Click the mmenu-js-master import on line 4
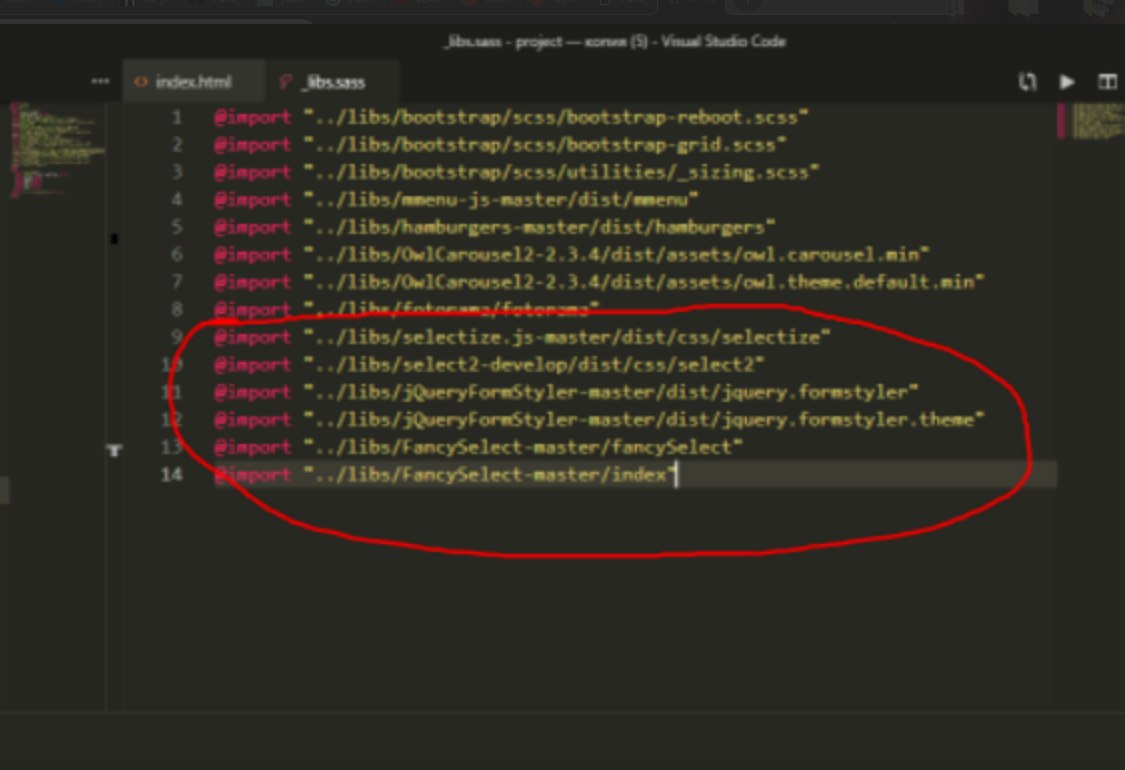The image size is (1125, 770). (456, 199)
